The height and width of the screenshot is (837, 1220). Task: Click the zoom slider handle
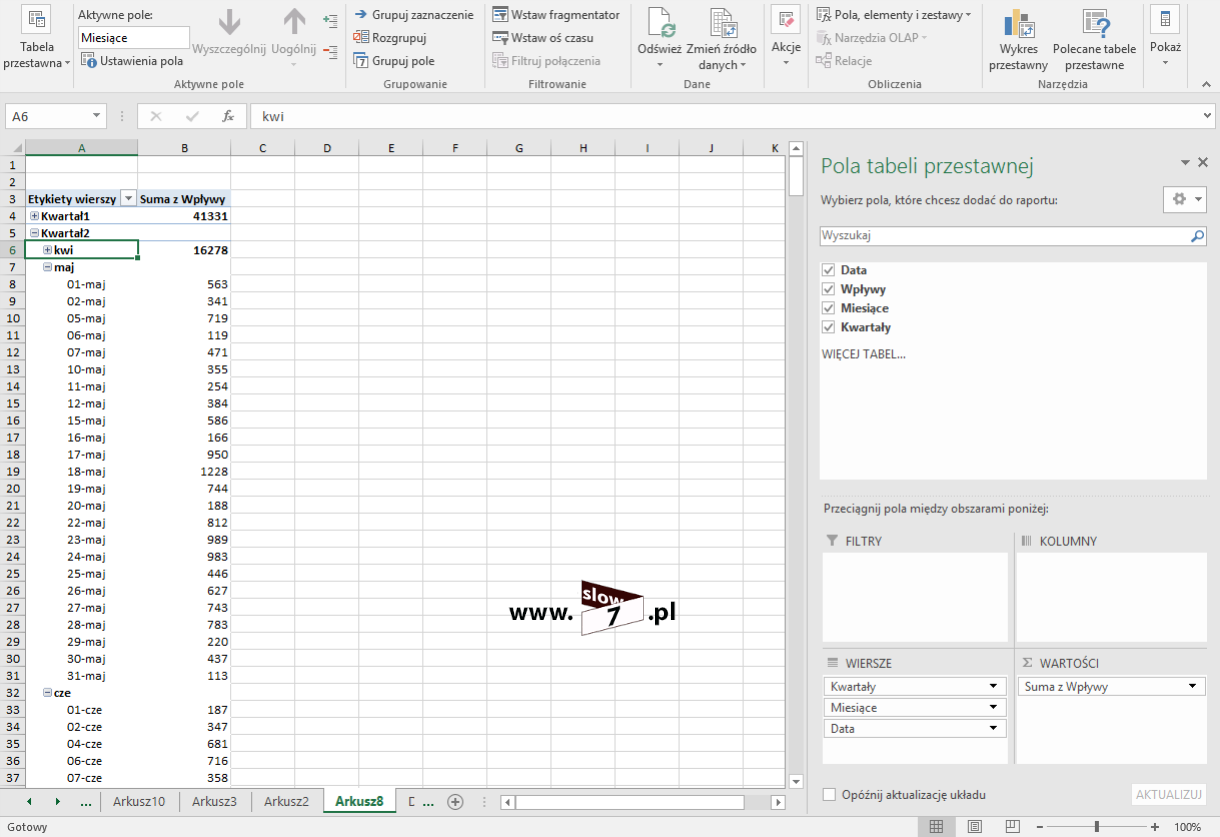(1097, 827)
